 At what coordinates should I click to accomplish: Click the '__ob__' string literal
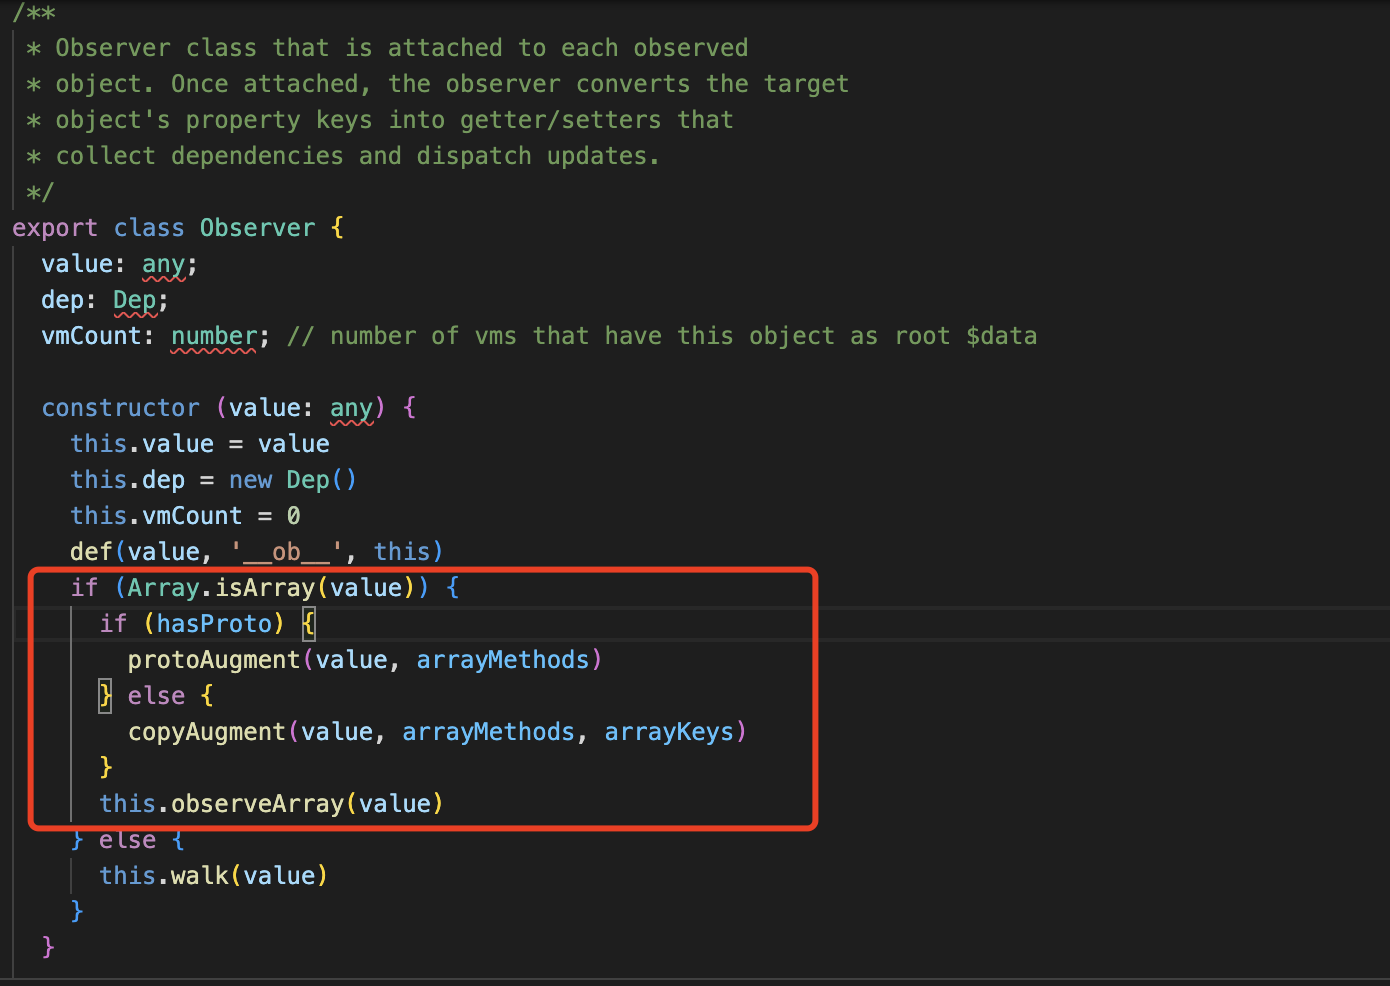[x=286, y=552]
